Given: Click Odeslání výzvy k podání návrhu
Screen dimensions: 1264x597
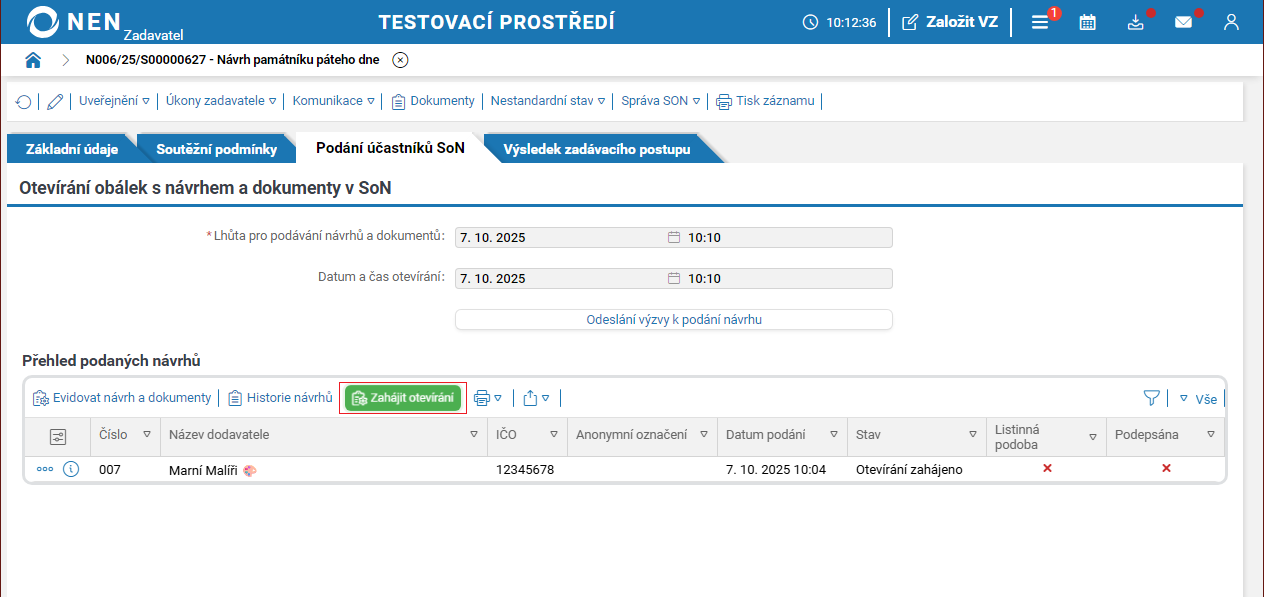Looking at the screenshot, I should [674, 320].
